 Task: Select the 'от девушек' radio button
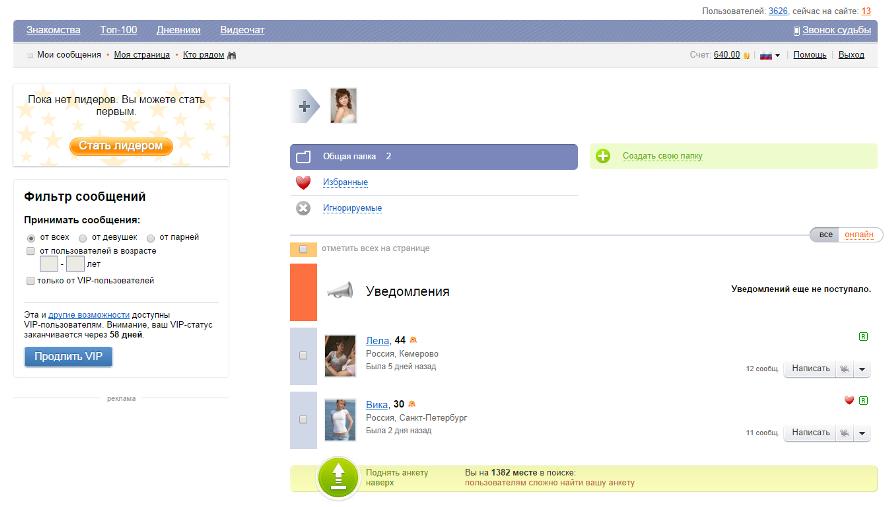click(83, 237)
